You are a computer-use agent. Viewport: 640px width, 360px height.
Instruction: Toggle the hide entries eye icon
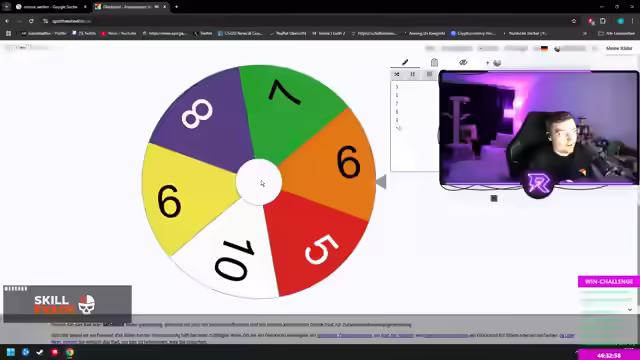point(463,62)
